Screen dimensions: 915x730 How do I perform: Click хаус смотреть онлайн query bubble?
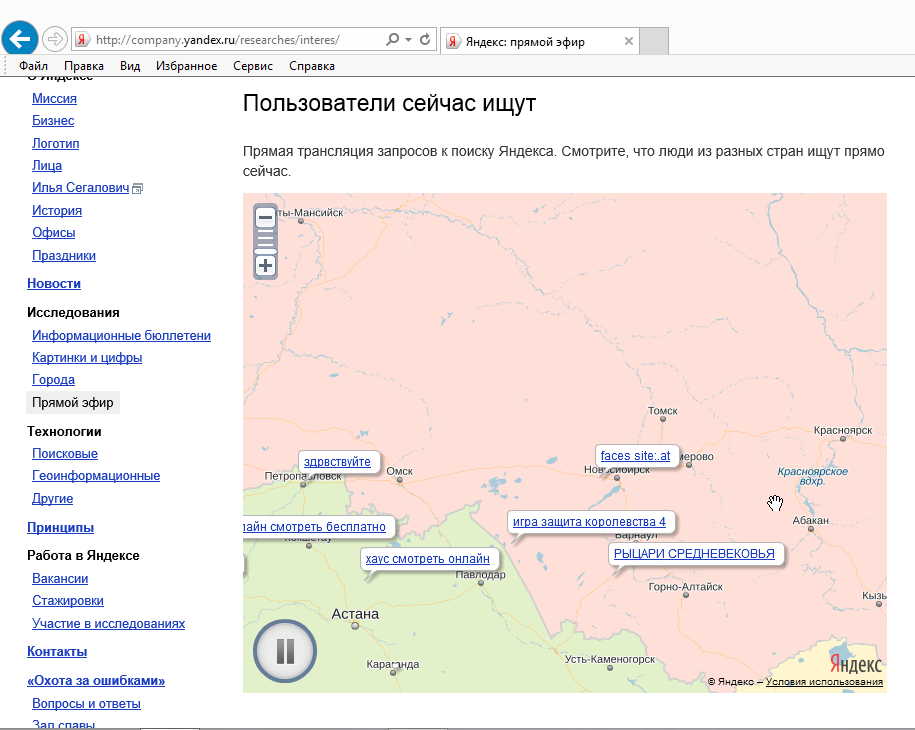[x=428, y=559]
